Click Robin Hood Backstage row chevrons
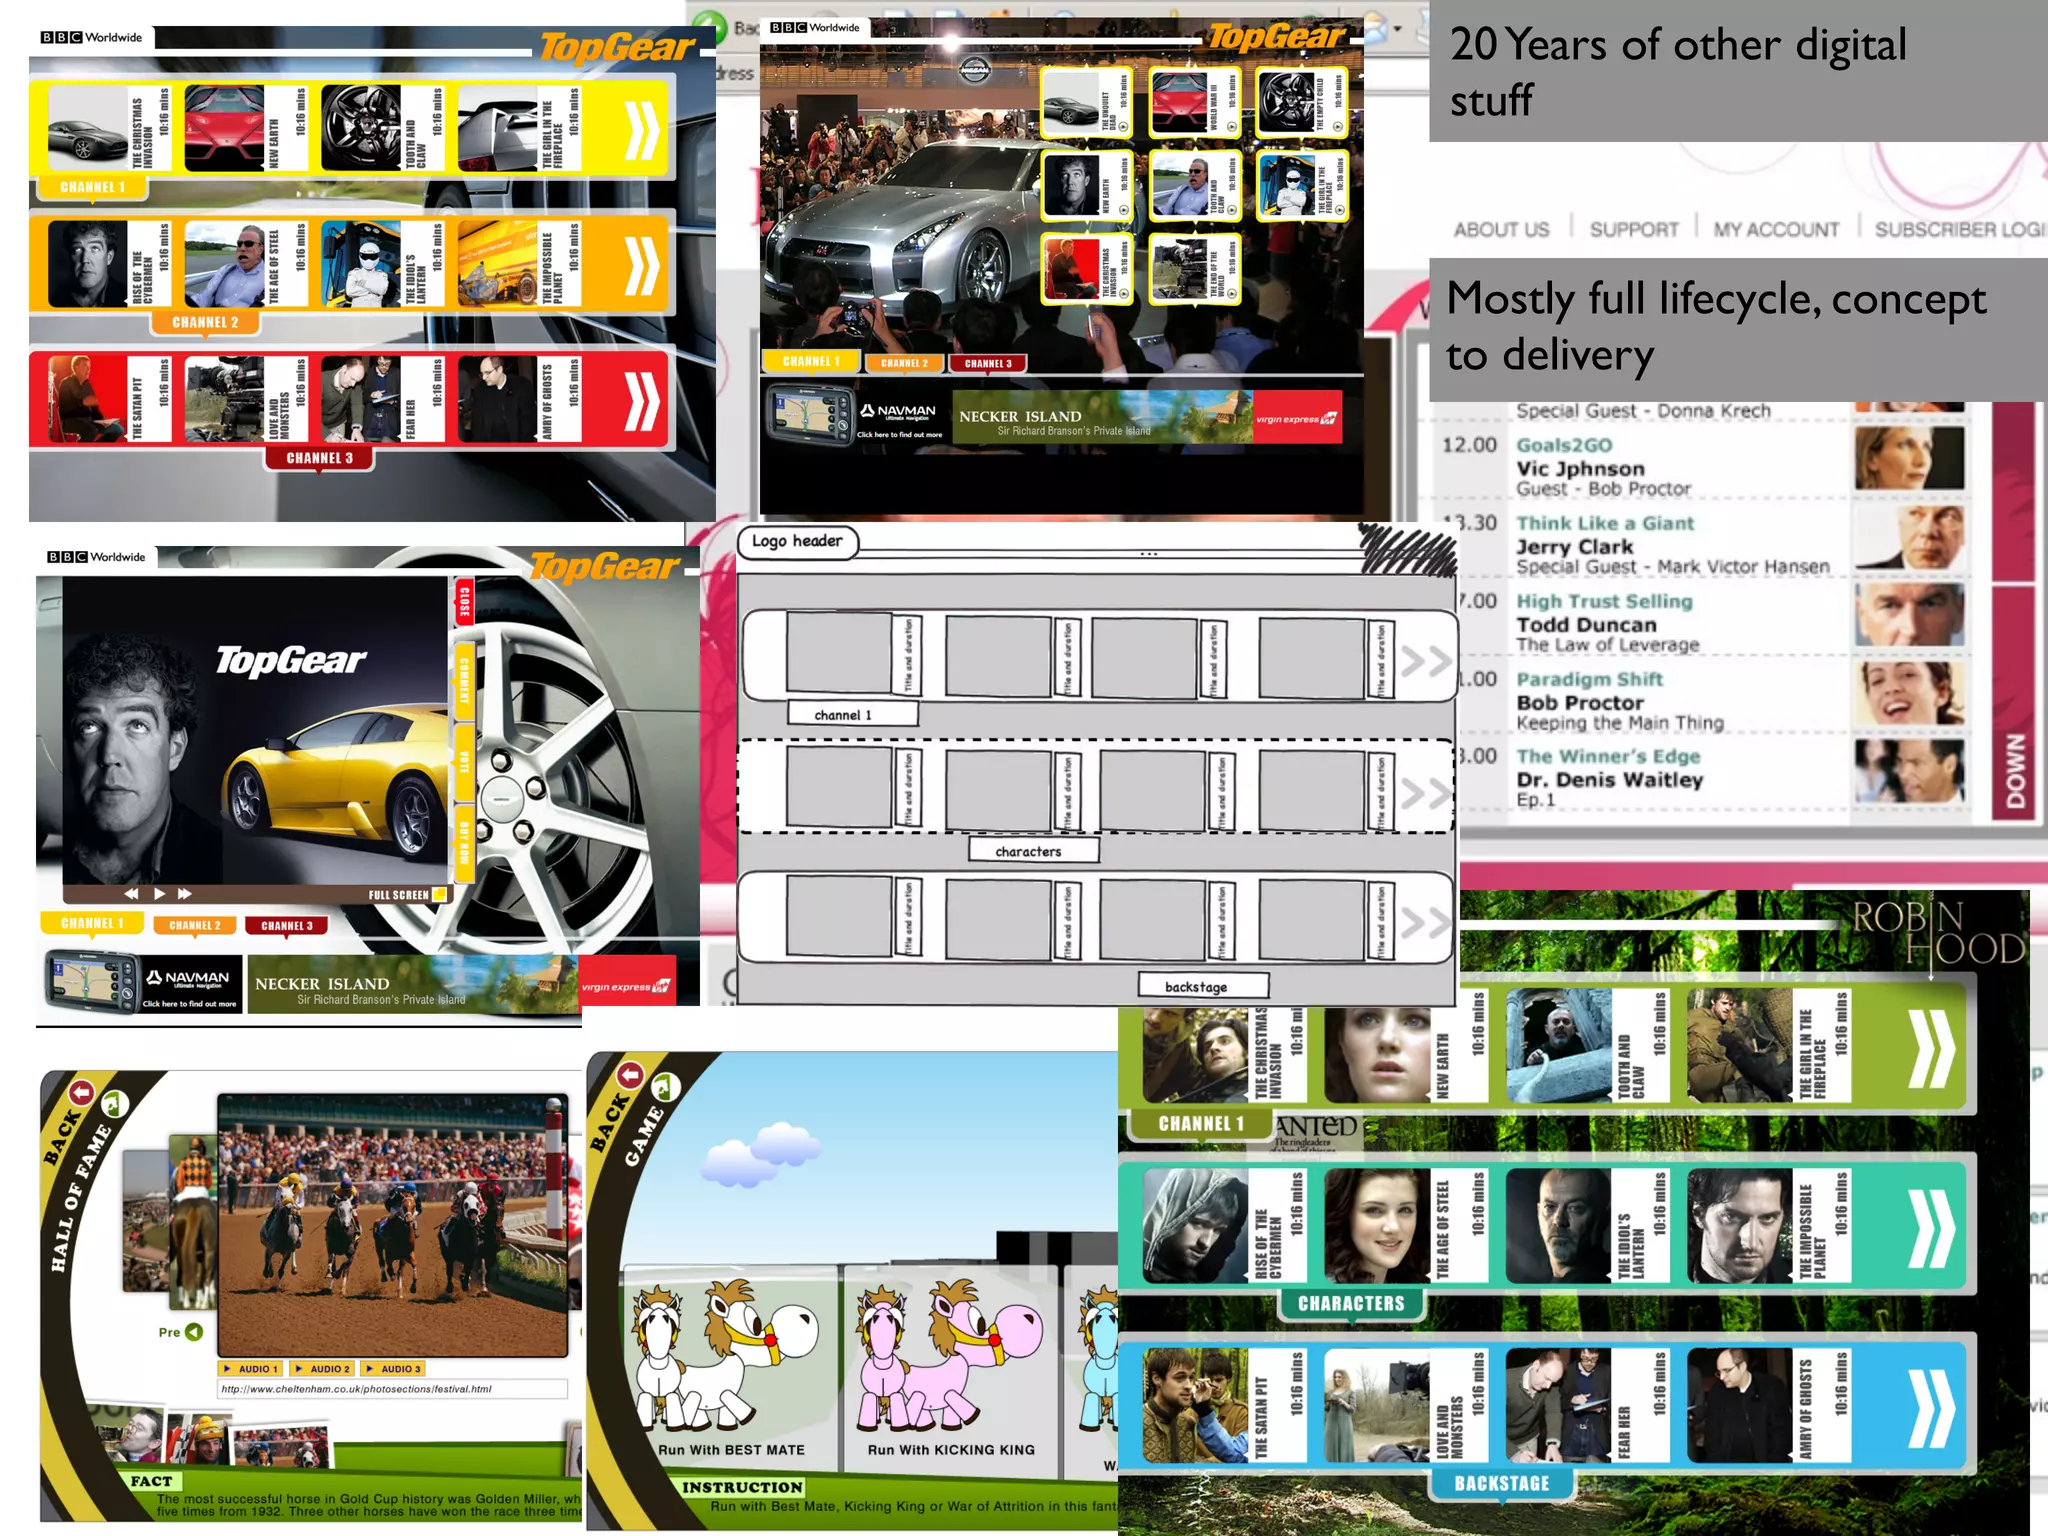The width and height of the screenshot is (2048, 1536). click(1930, 1409)
